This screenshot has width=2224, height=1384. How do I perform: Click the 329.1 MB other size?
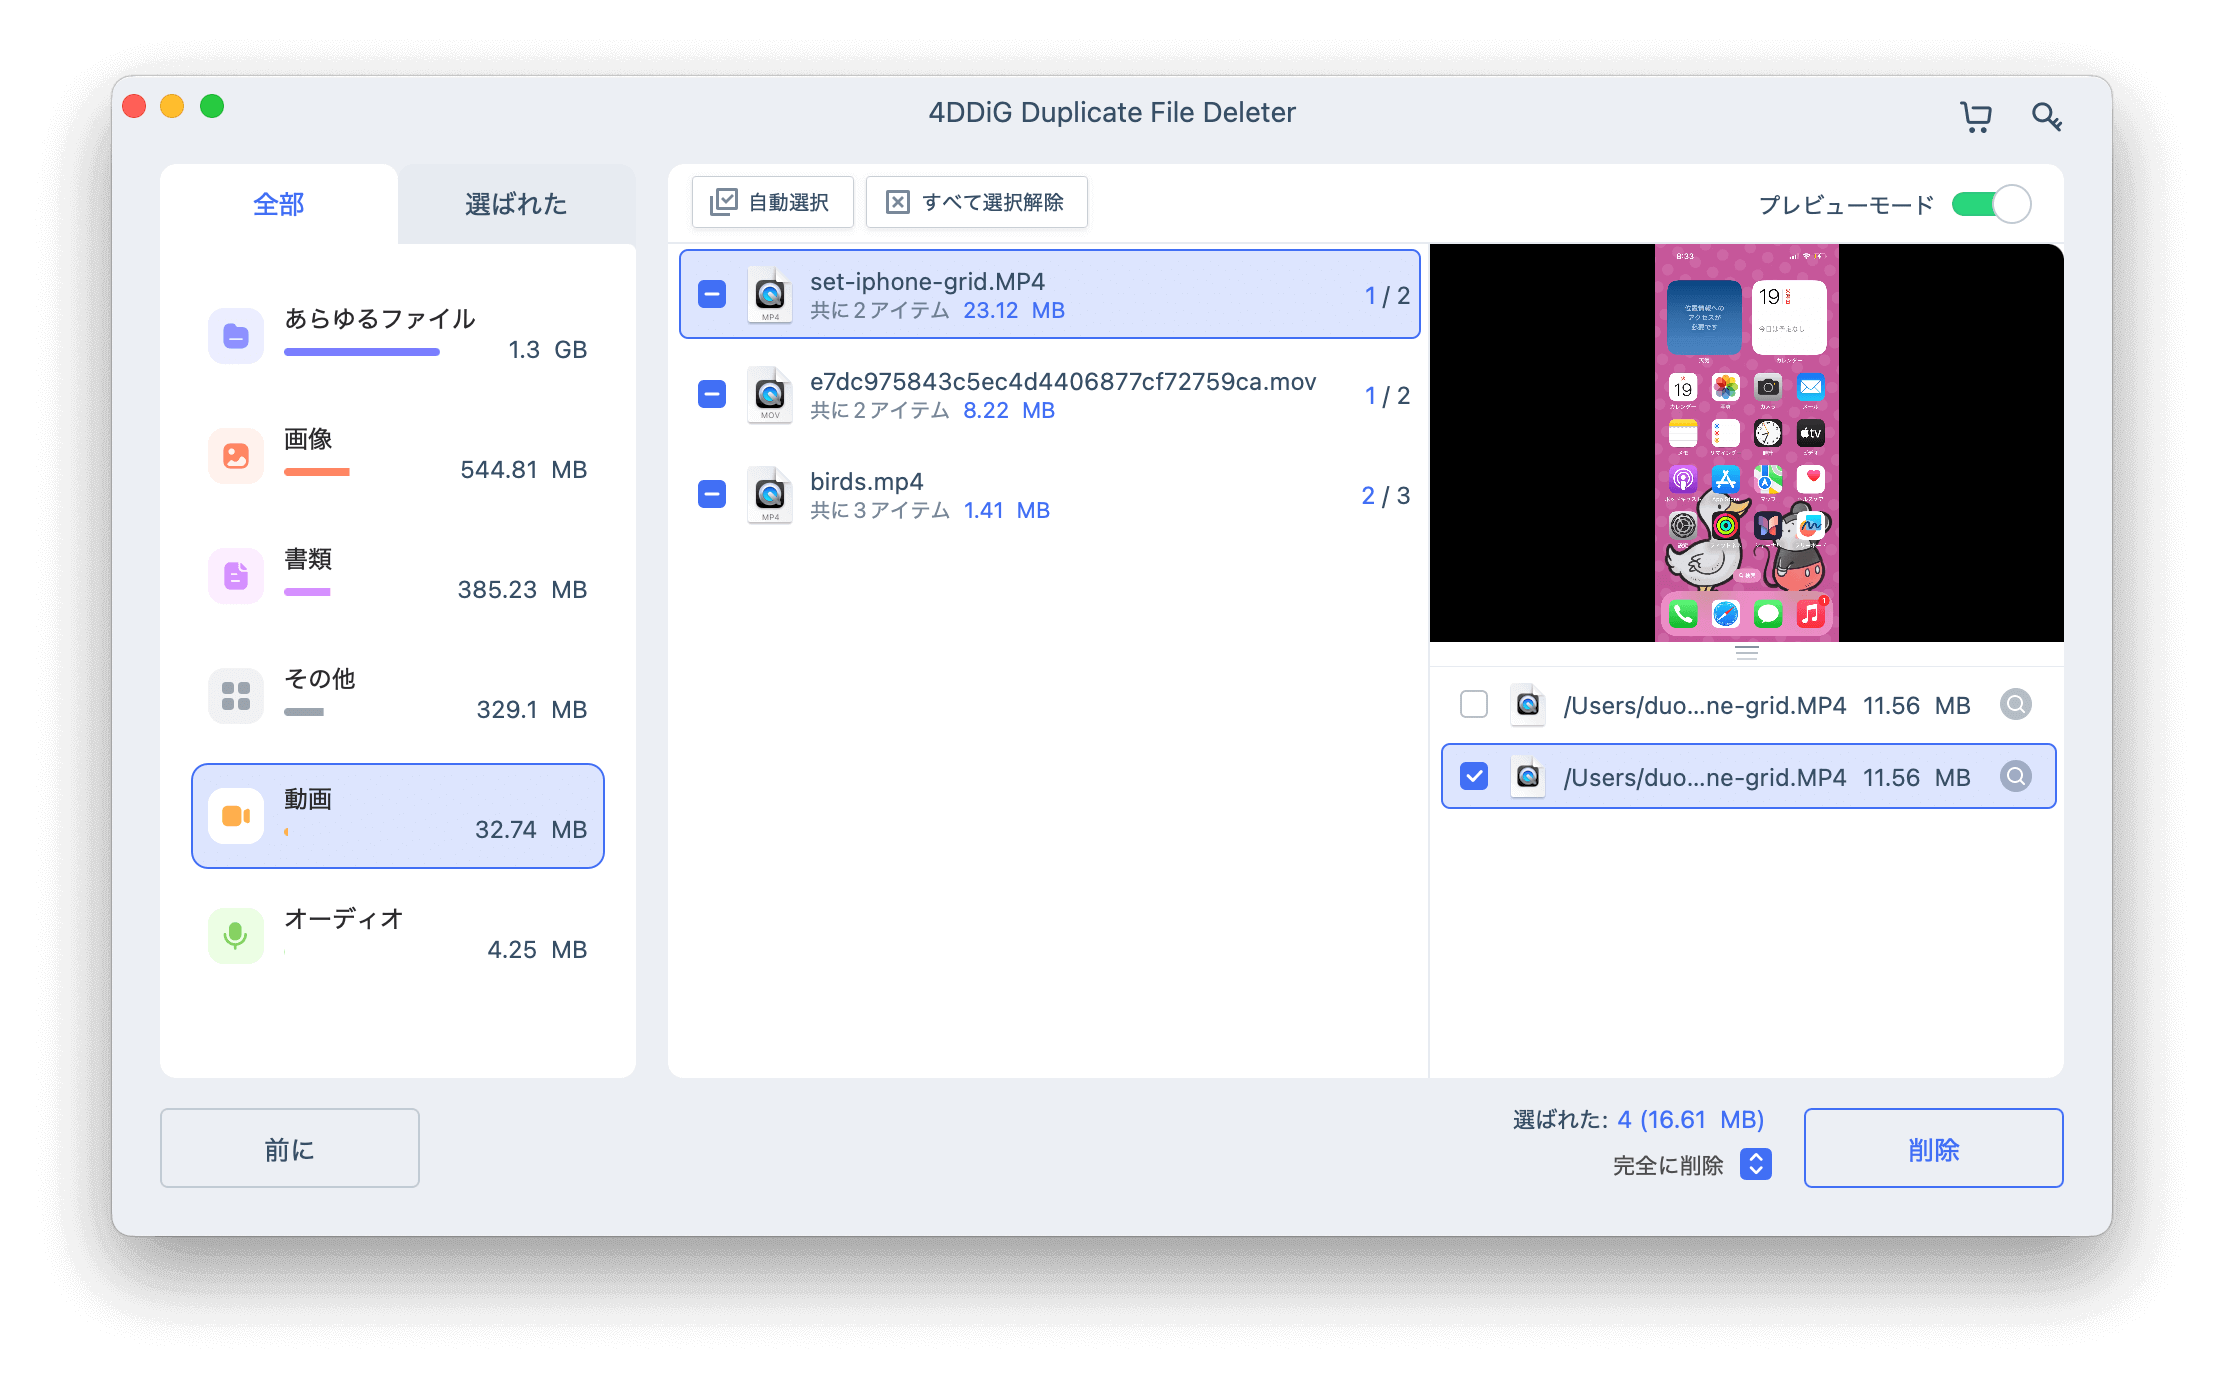(531, 710)
